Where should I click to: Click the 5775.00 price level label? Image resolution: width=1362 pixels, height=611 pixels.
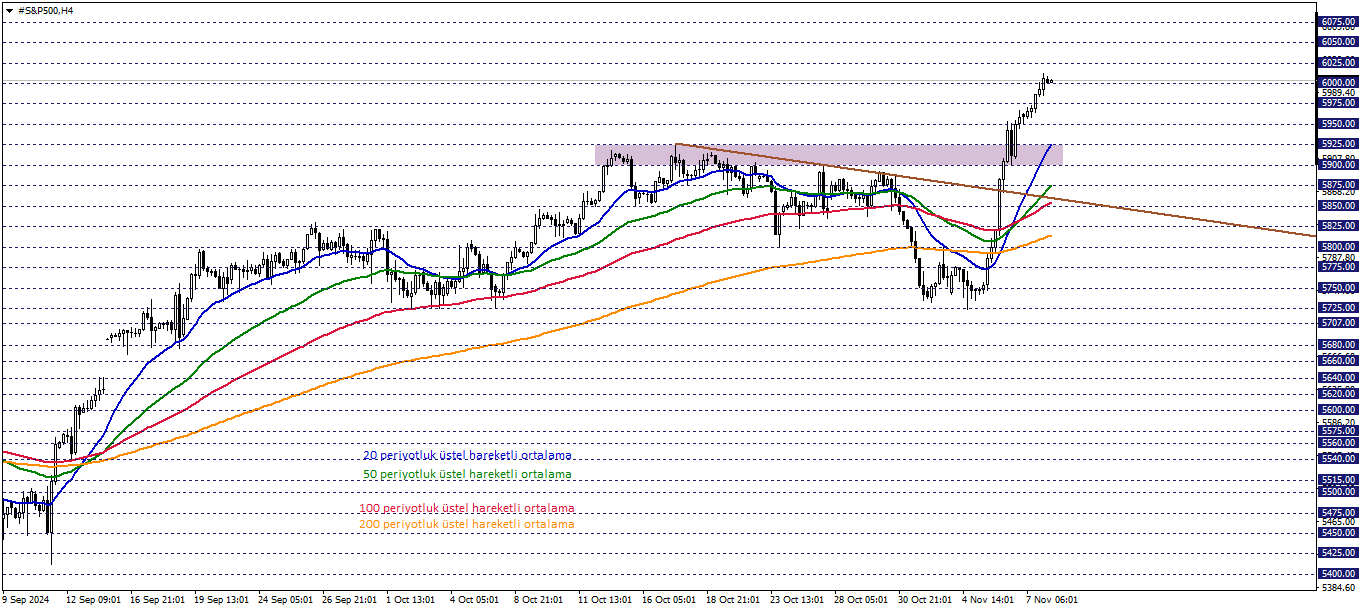click(x=1338, y=267)
